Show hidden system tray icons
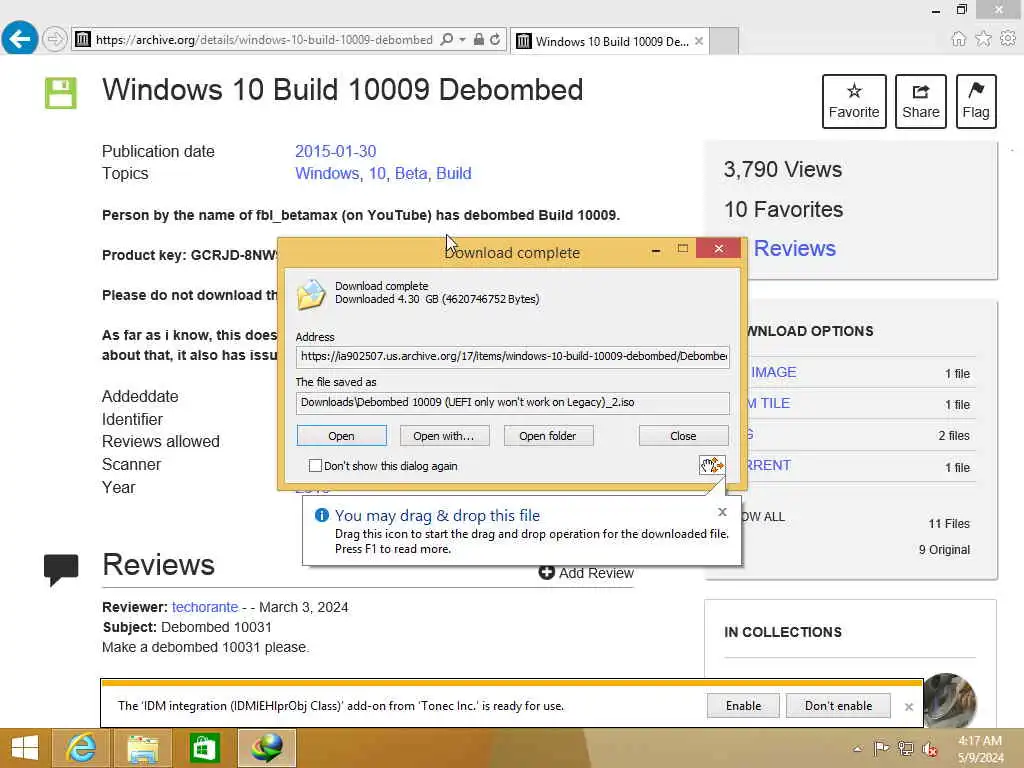This screenshot has height=768, width=1024. [857, 749]
